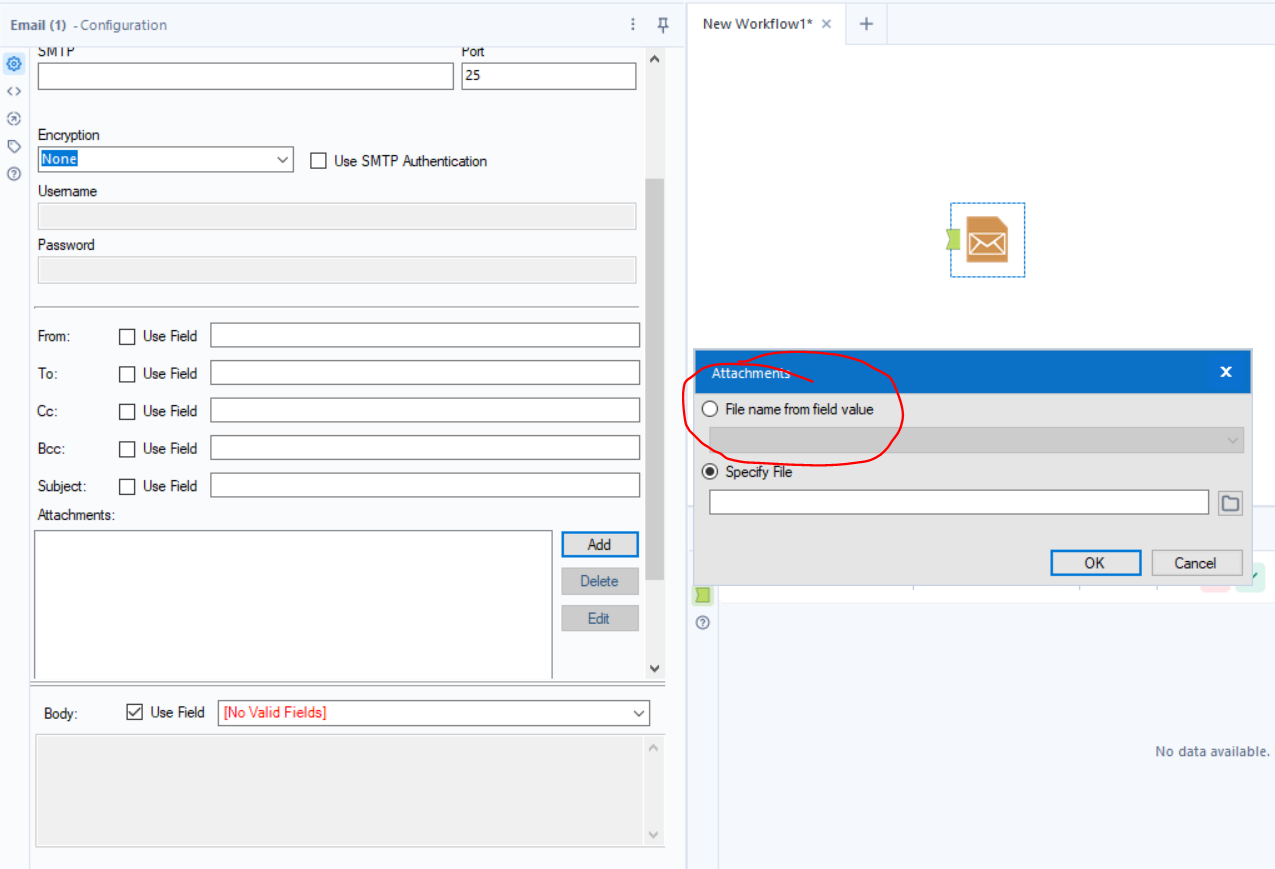Open the Configuration gear in the left sidebar
Screen dimensions: 1275x869
[x=13, y=63]
